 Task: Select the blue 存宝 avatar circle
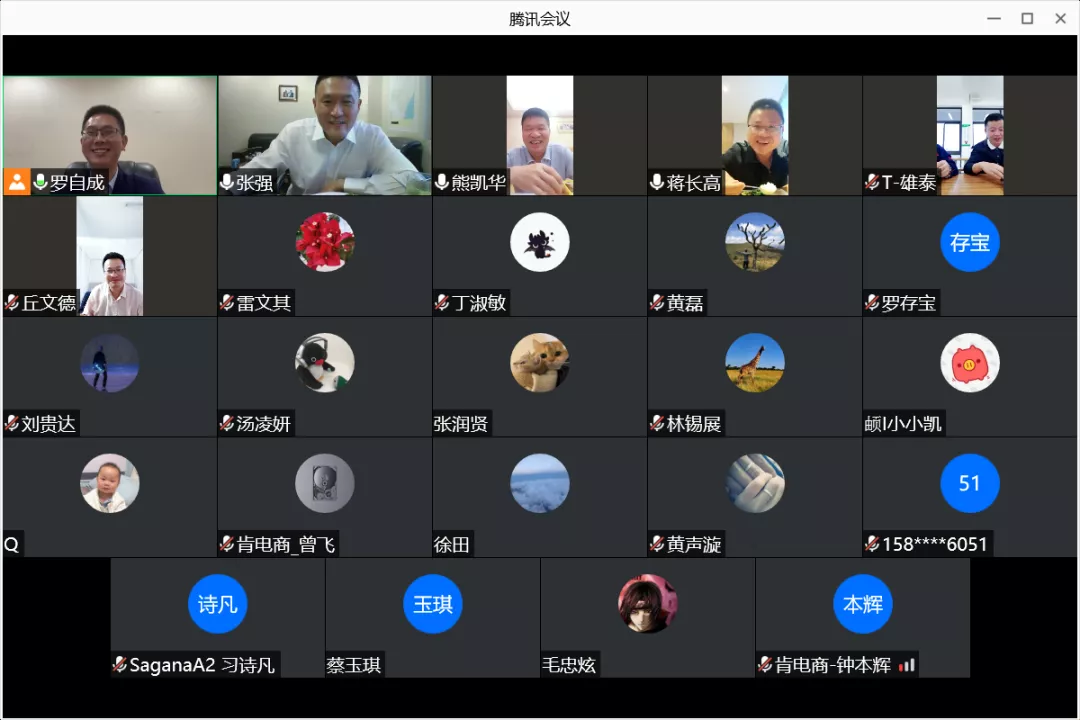[970, 242]
